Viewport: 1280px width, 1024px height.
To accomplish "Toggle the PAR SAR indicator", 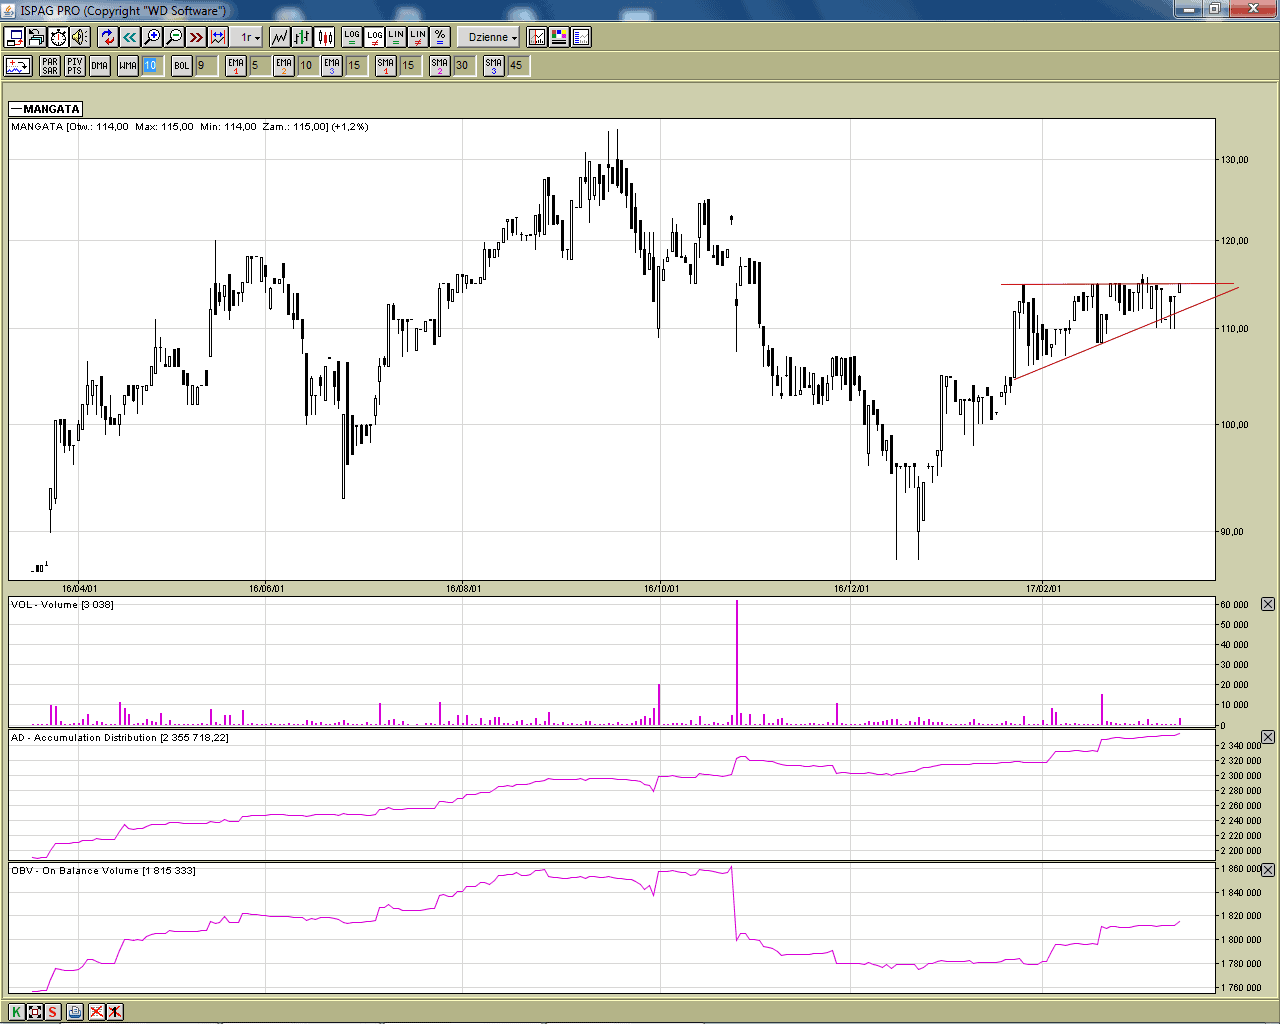I will point(50,66).
